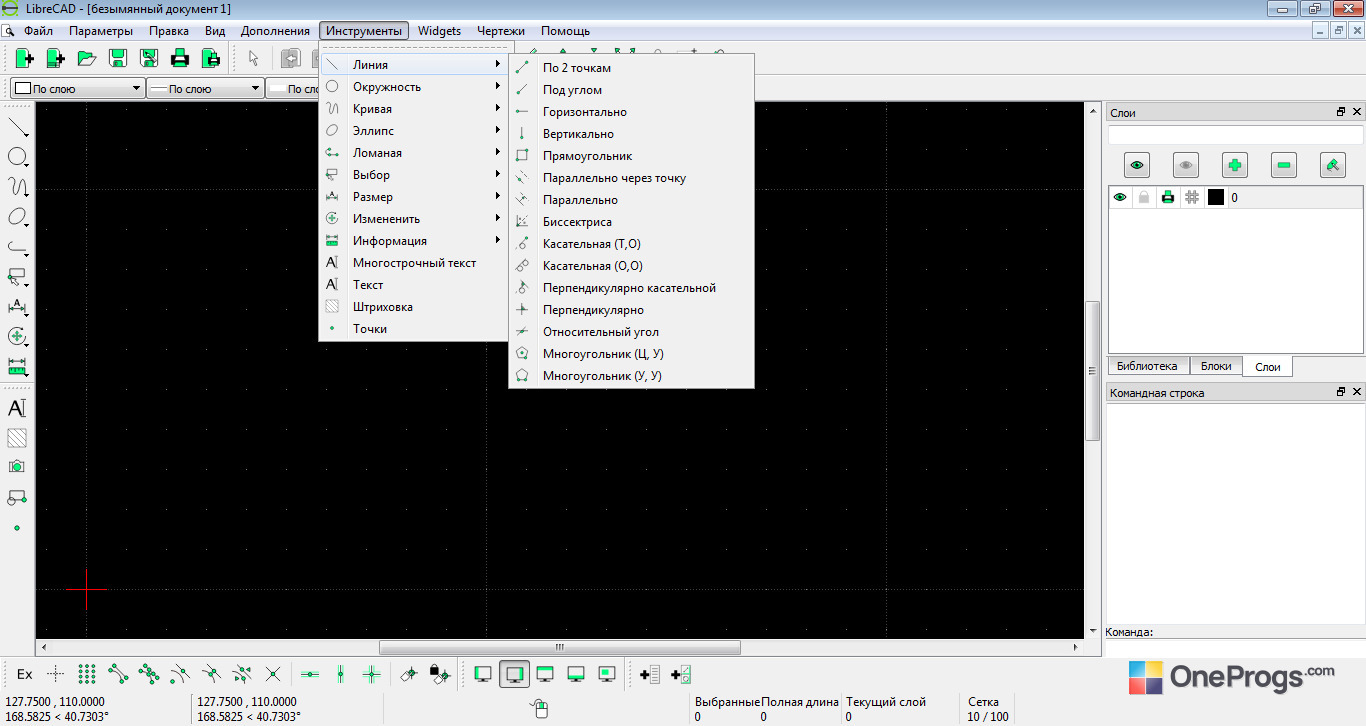Screen dimensions: 1366x726
Task: Click the relative zero lock icon
Action: tap(440, 674)
